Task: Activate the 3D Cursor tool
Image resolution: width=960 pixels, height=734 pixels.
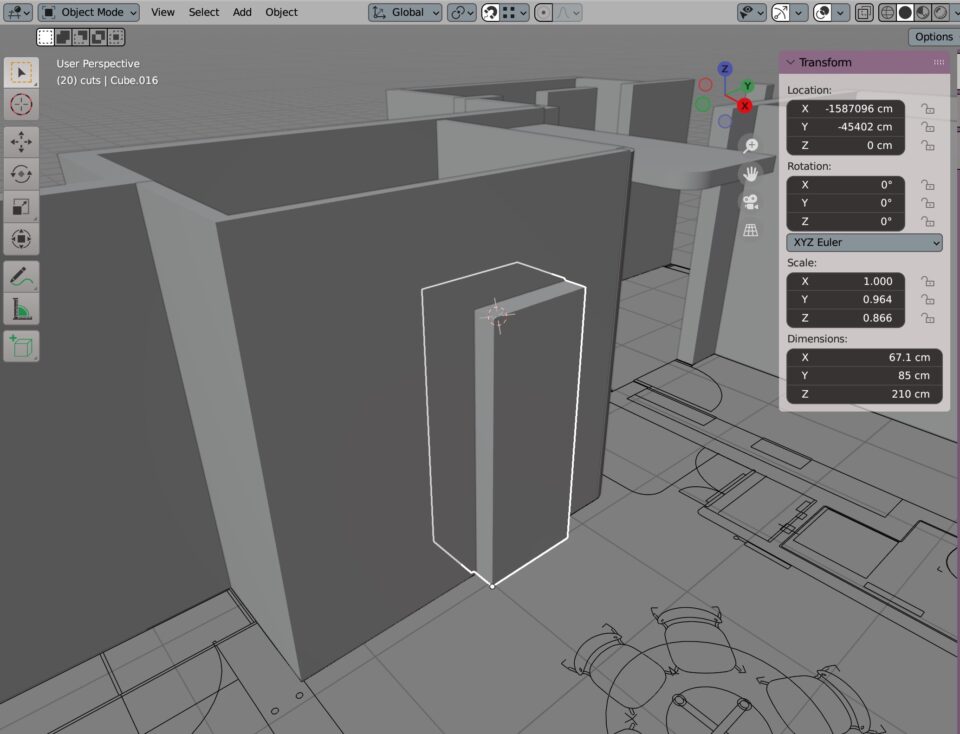Action: [x=21, y=104]
